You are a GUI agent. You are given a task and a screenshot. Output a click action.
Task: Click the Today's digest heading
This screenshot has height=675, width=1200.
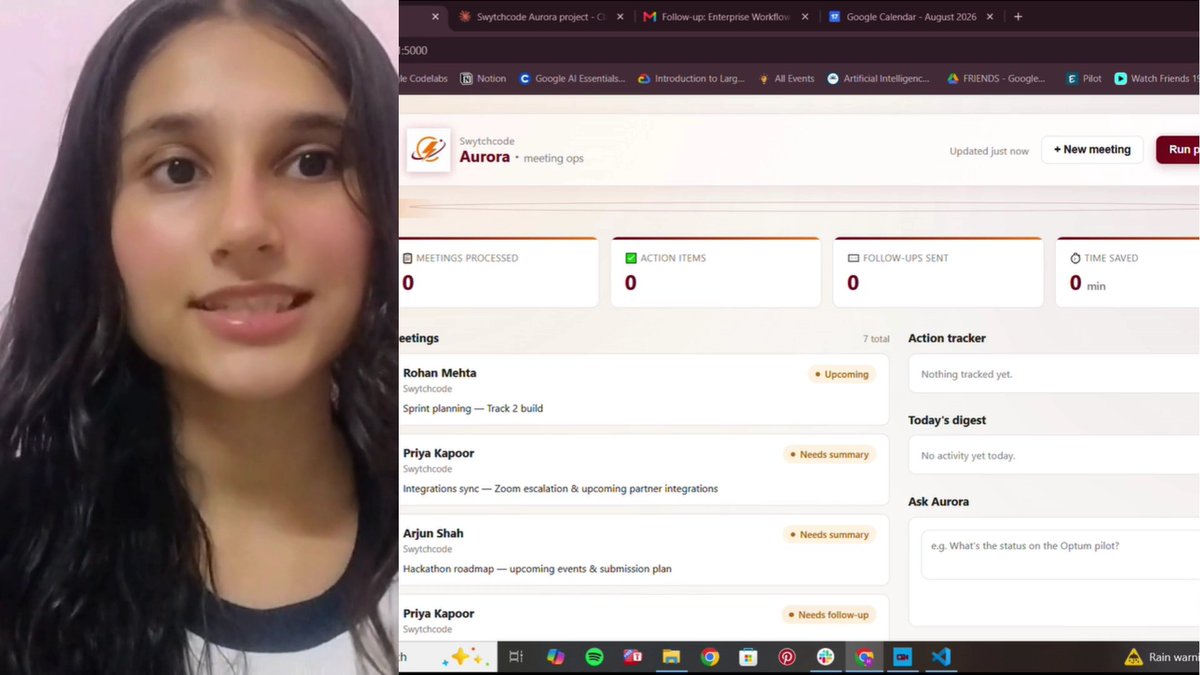point(947,420)
